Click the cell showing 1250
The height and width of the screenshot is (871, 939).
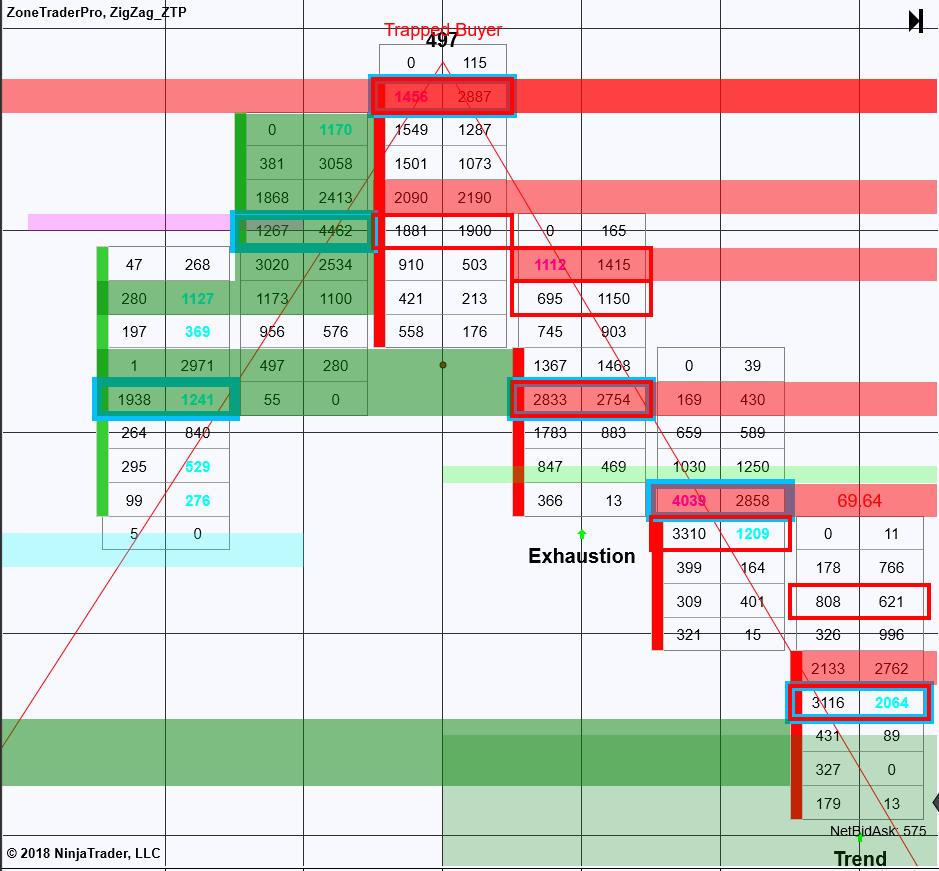point(752,467)
